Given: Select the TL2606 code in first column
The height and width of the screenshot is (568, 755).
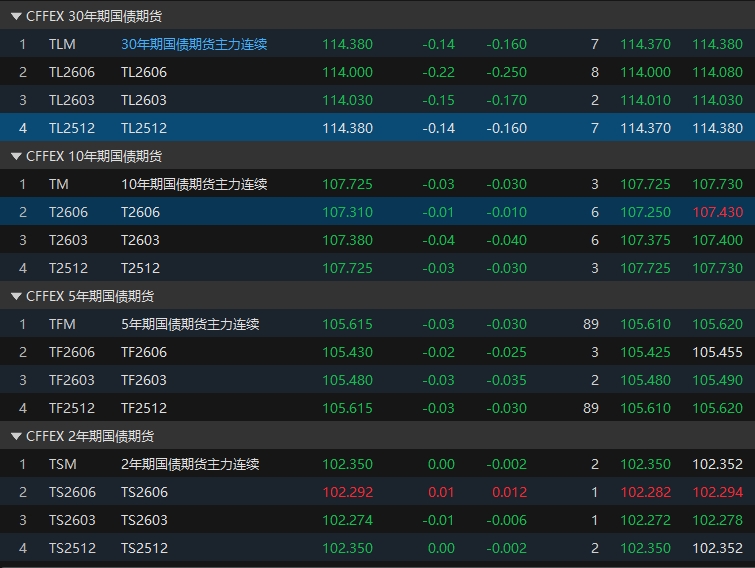Looking at the screenshot, I should click(72, 72).
